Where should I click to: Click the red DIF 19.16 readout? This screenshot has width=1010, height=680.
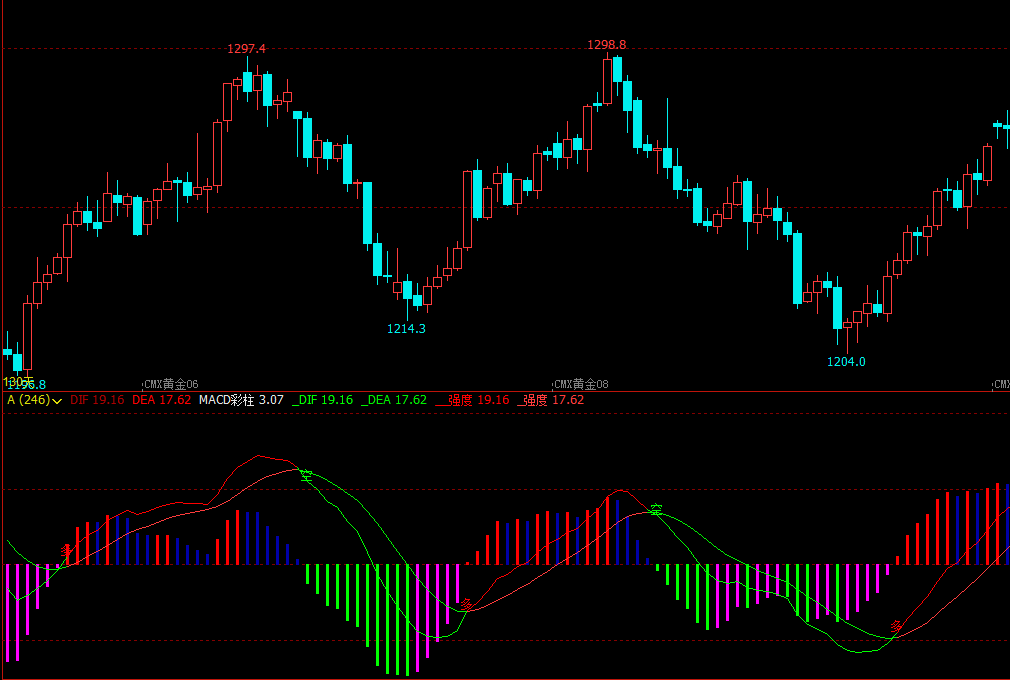97,400
